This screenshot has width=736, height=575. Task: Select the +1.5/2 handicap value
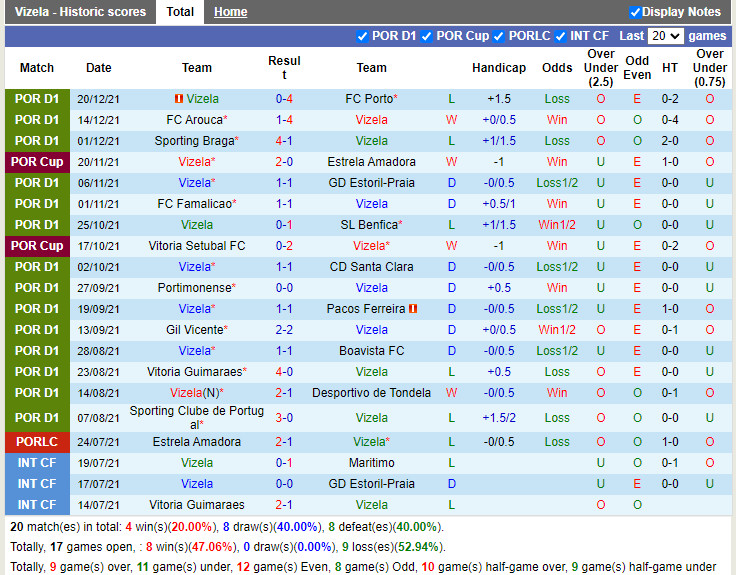pyautogui.click(x=498, y=418)
